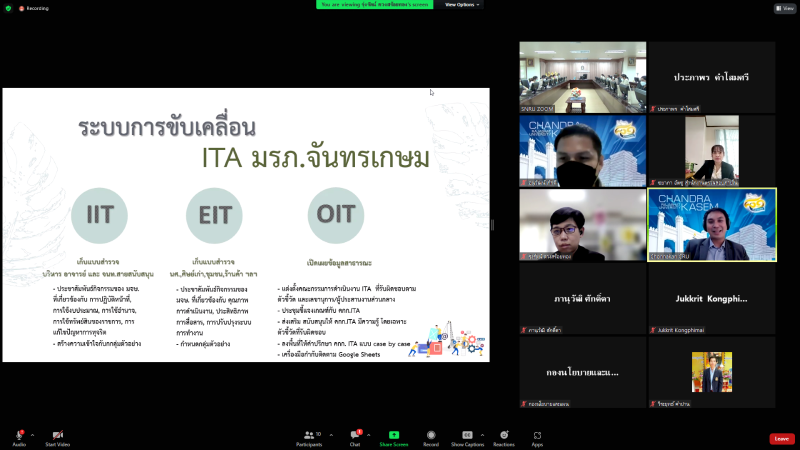Click the Leave meeting button
This screenshot has height=450, width=800.
tap(782, 438)
